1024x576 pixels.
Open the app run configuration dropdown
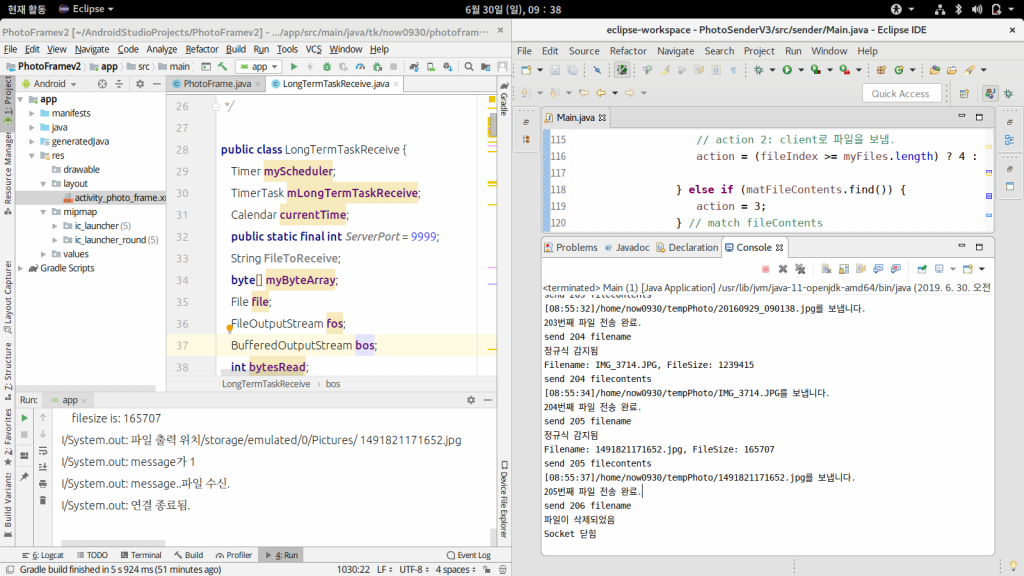259,66
